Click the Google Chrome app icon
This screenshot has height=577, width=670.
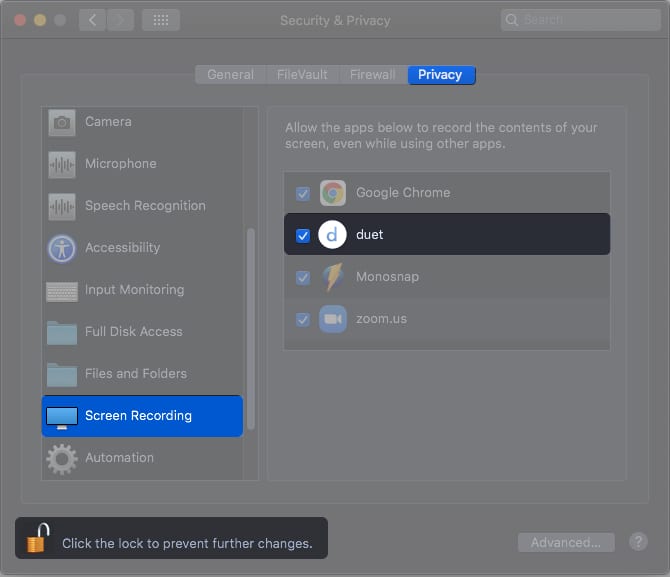(x=332, y=193)
